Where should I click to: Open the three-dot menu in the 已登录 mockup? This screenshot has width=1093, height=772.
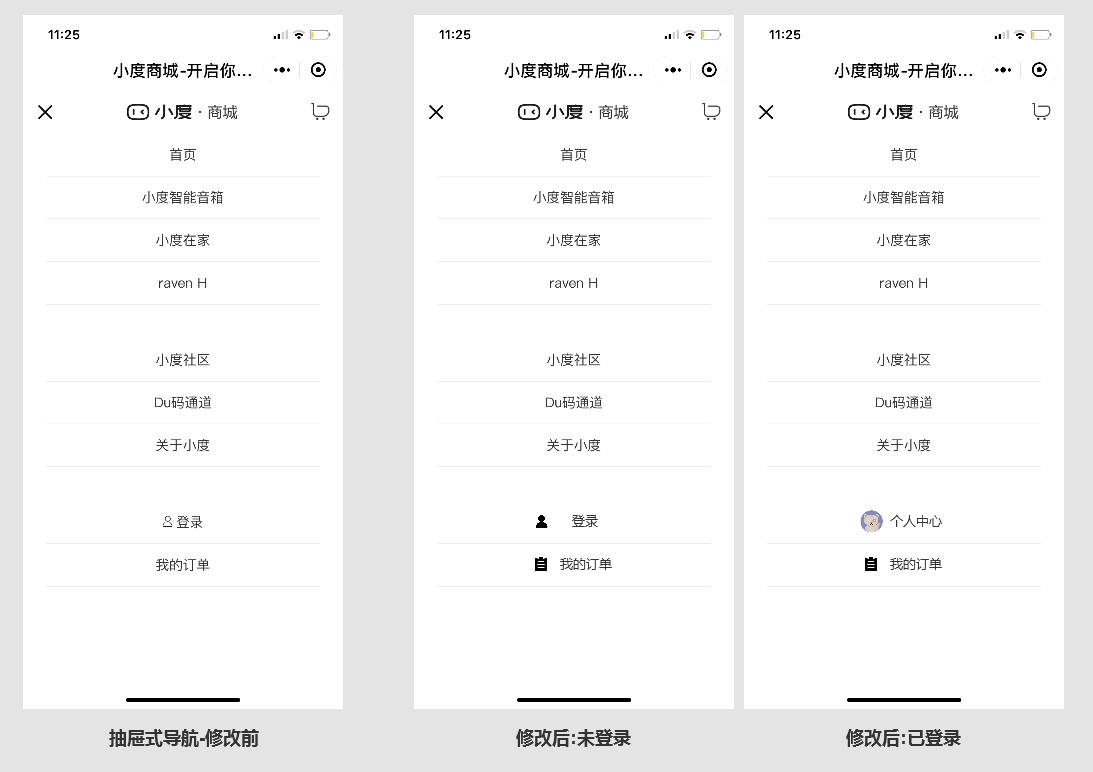click(x=1003, y=70)
